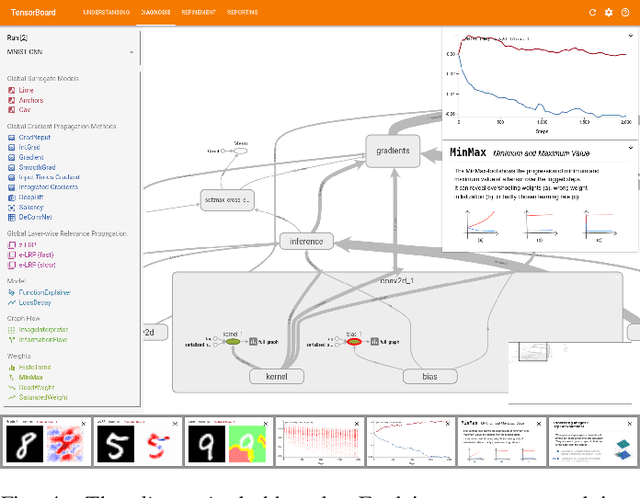Screen dimensions: 640x498
Task: Open the Refinement tab
Action: (198, 12)
